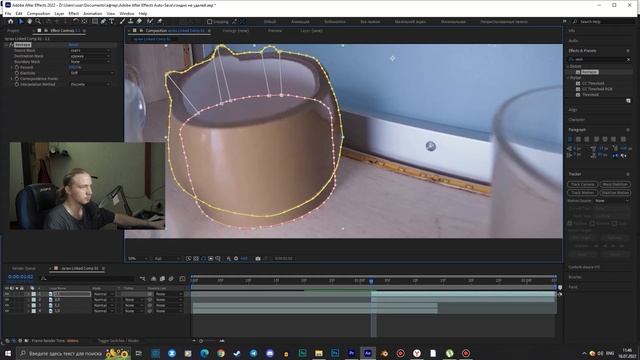Open the Destination Mask dropdown
The height and width of the screenshot is (360, 640).
[90, 56]
